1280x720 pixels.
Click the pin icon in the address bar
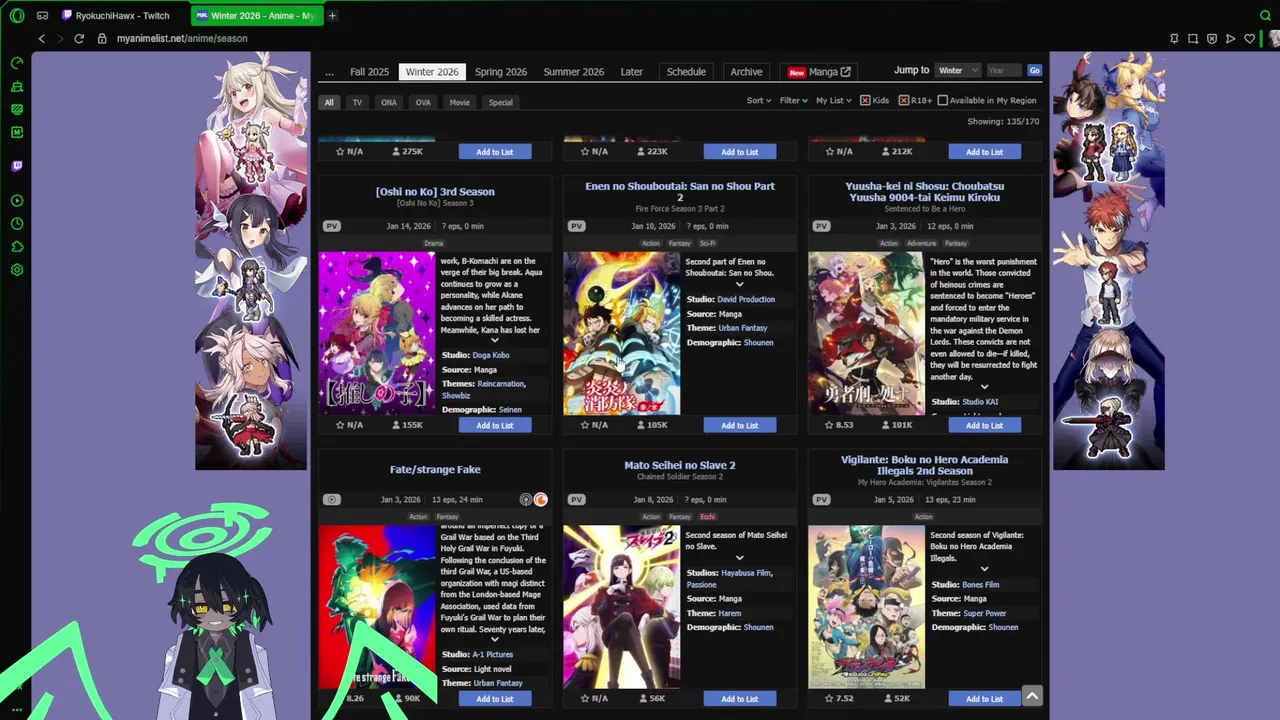pos(1174,38)
